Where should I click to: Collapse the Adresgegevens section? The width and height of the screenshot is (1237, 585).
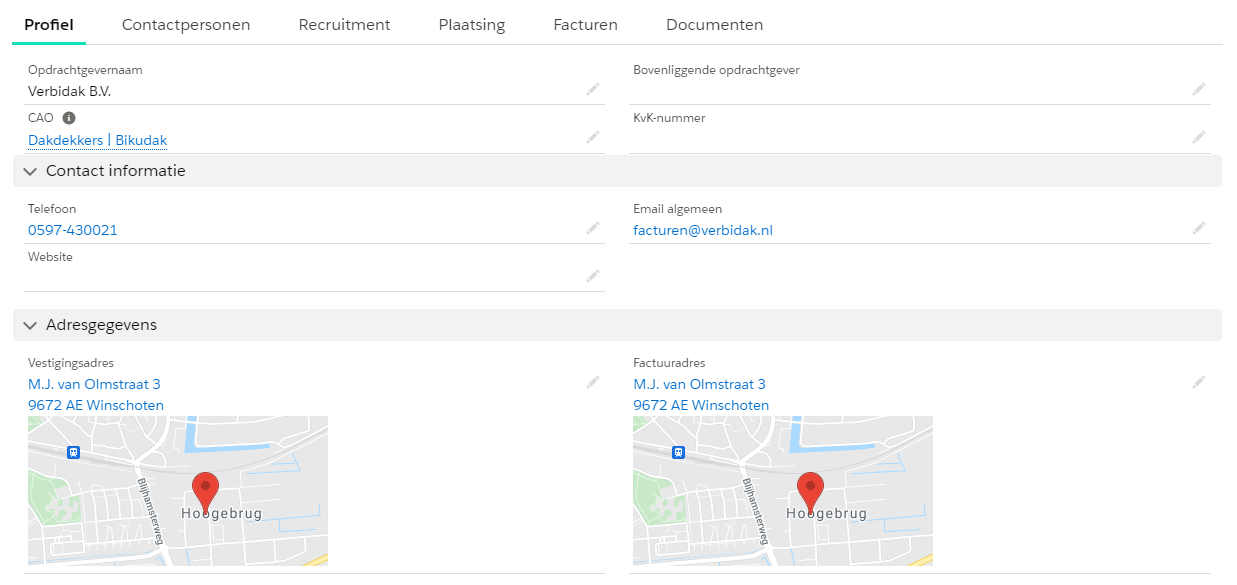(x=30, y=325)
